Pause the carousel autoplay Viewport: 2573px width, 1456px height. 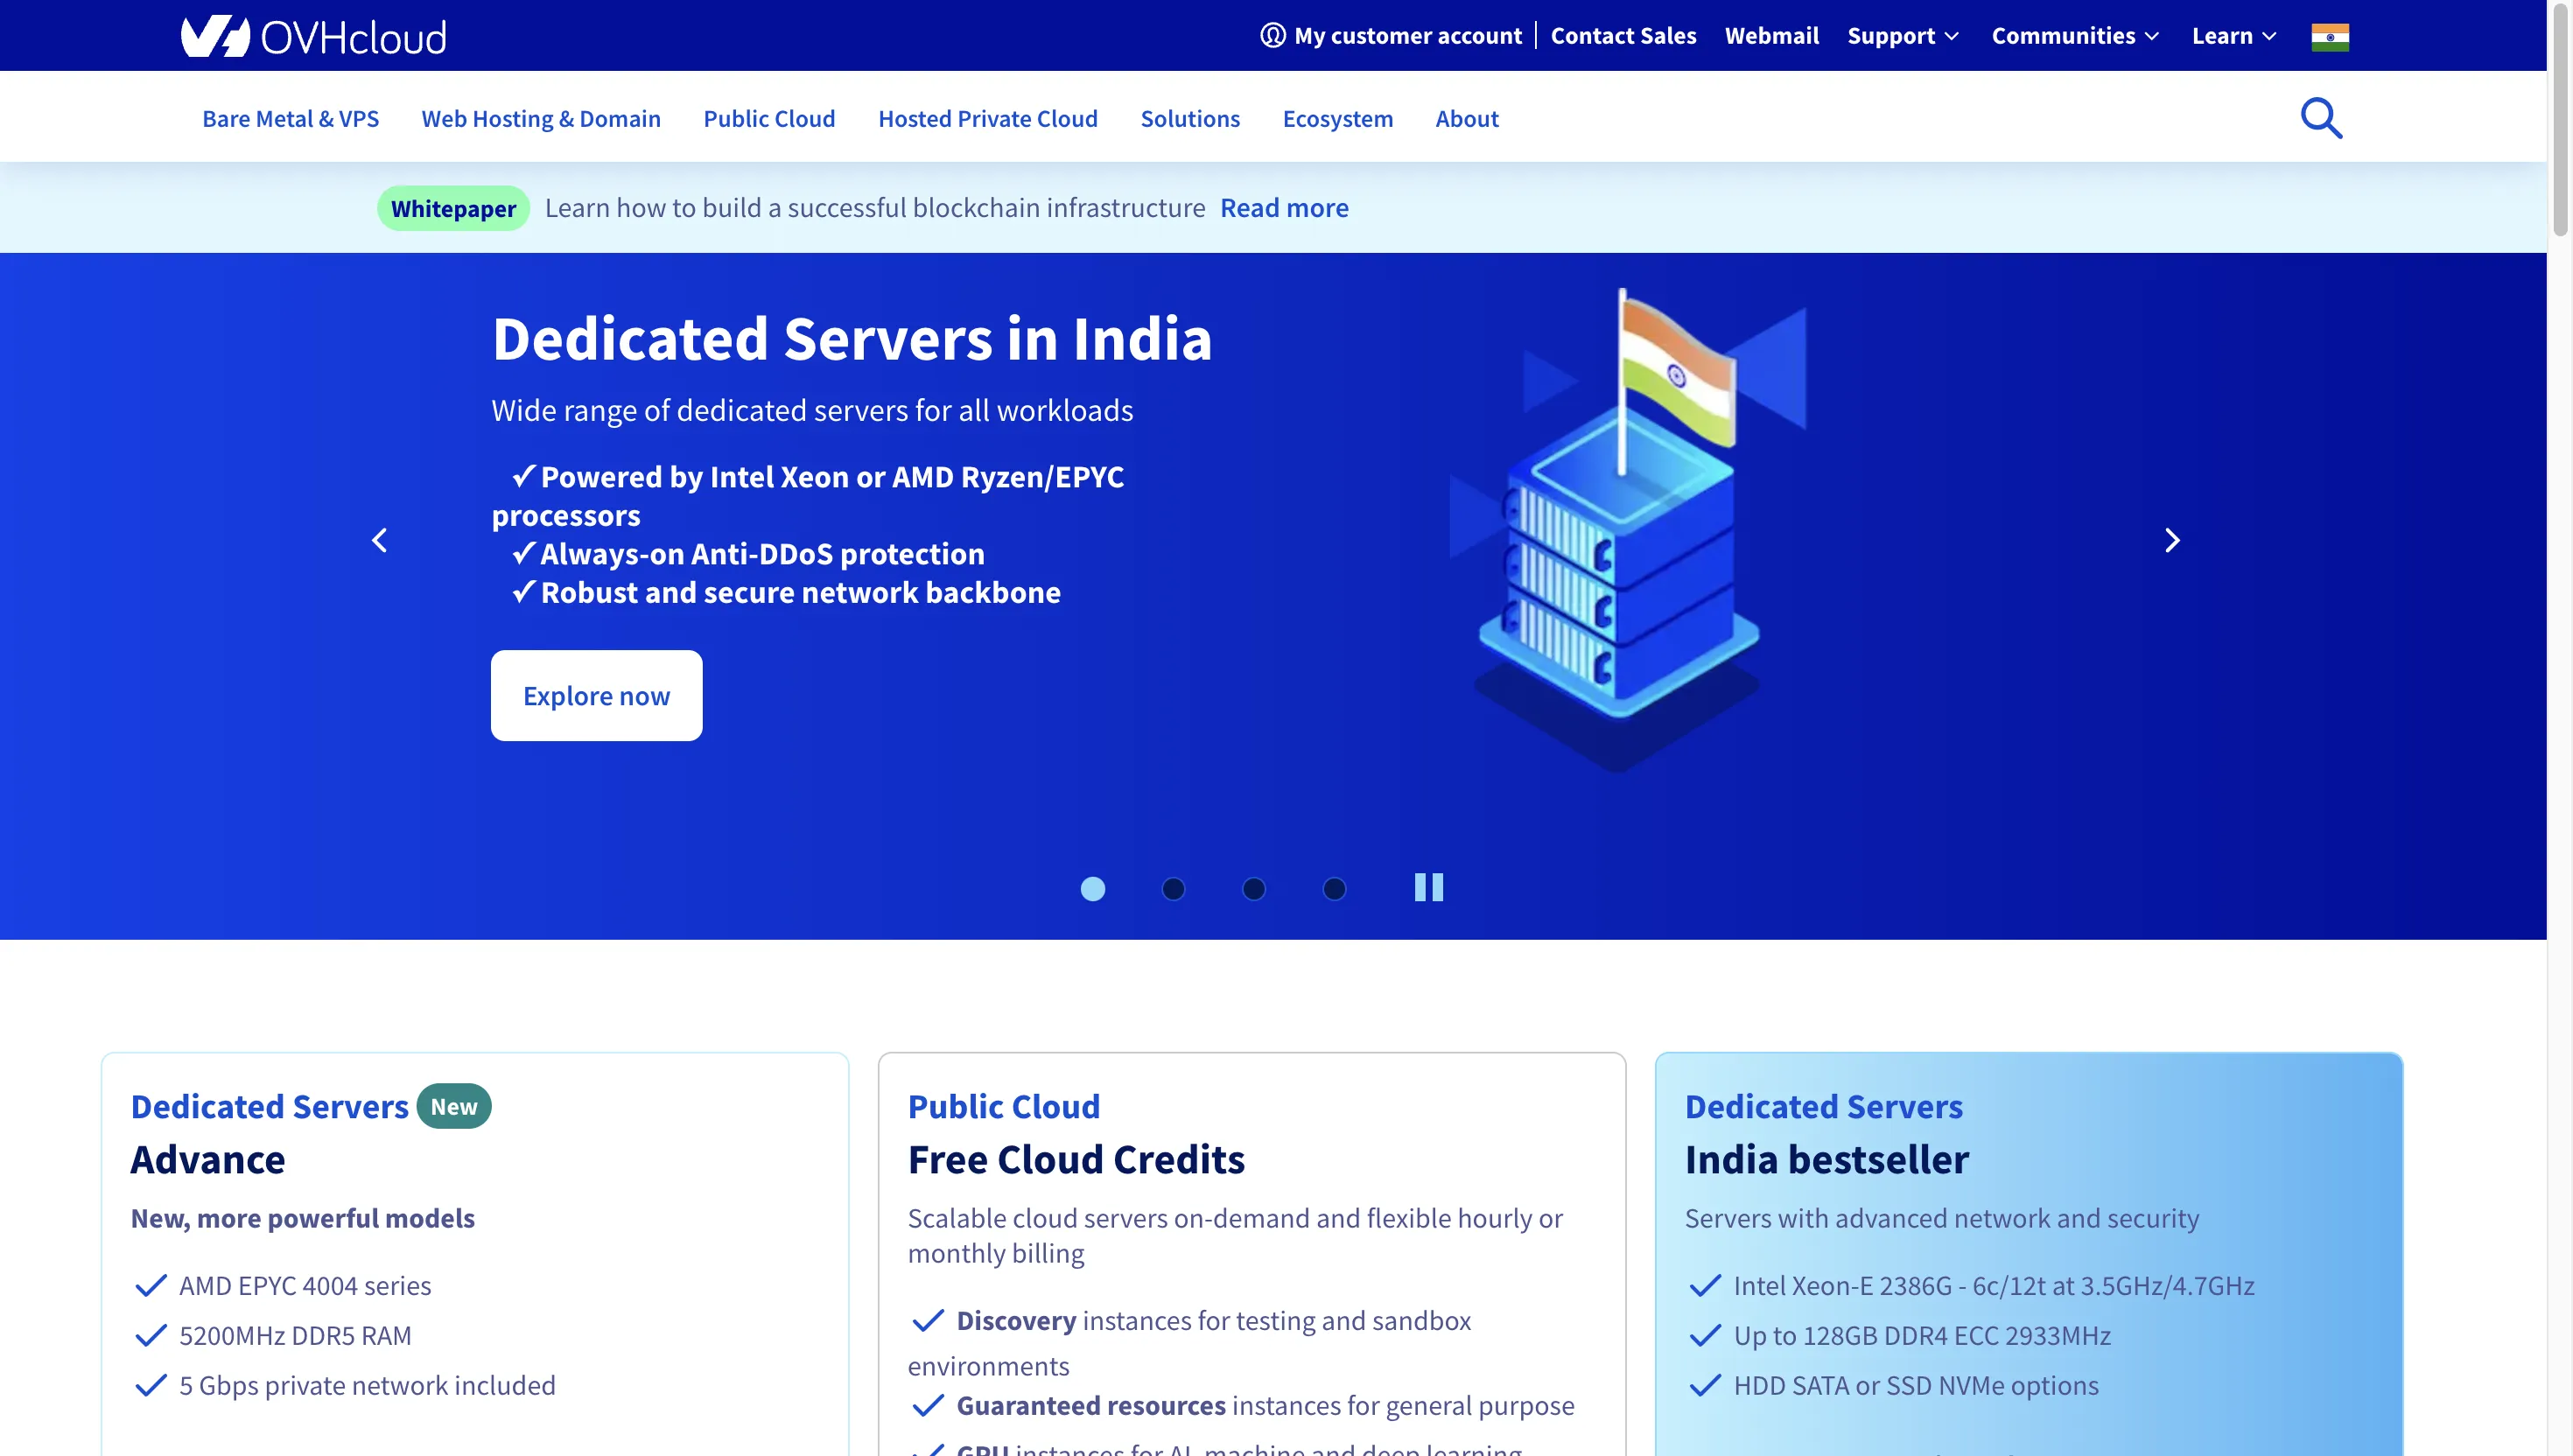(1428, 887)
